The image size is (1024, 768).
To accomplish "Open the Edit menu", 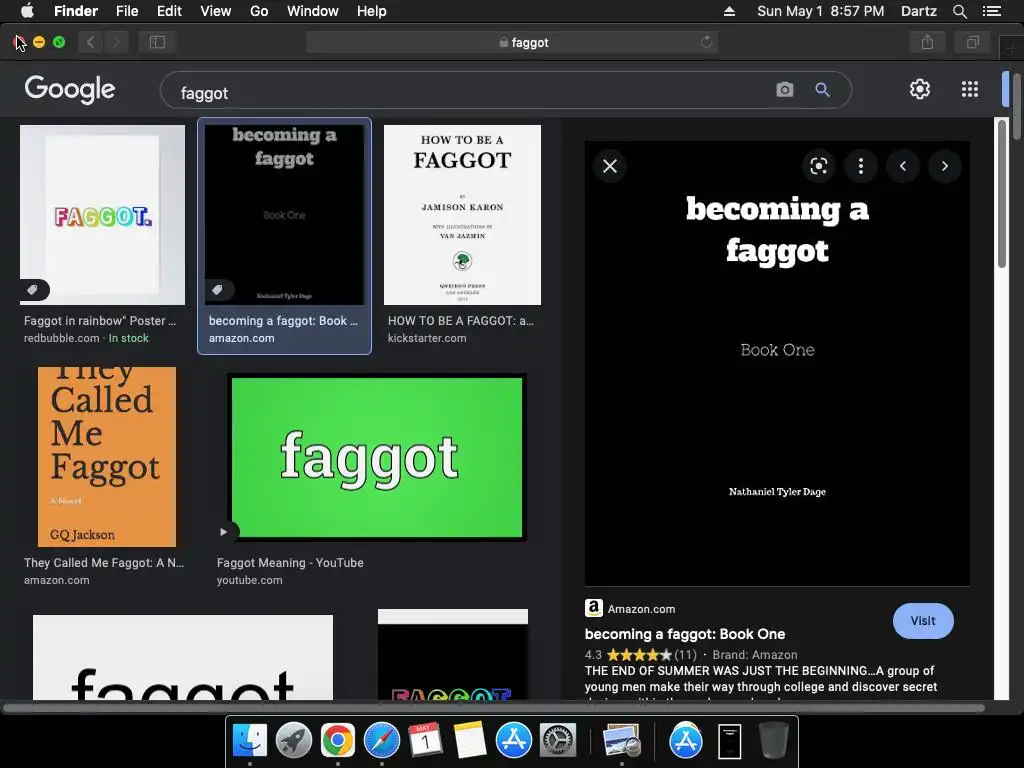I will pyautogui.click(x=169, y=11).
